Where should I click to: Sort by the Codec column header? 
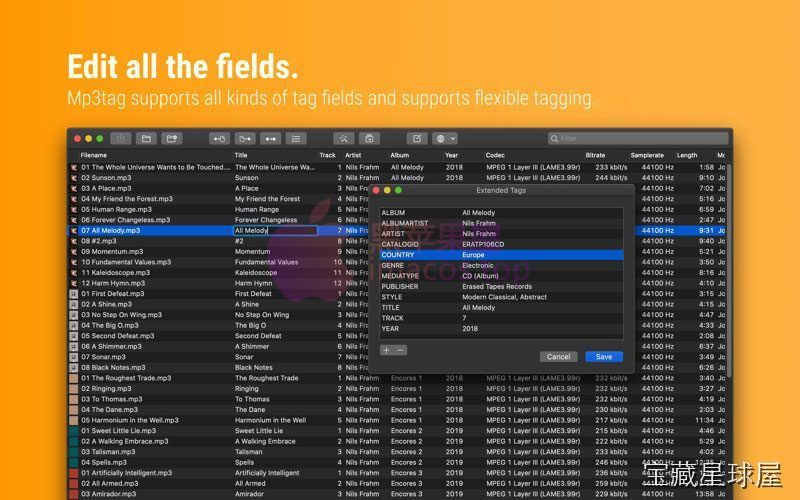(495, 155)
